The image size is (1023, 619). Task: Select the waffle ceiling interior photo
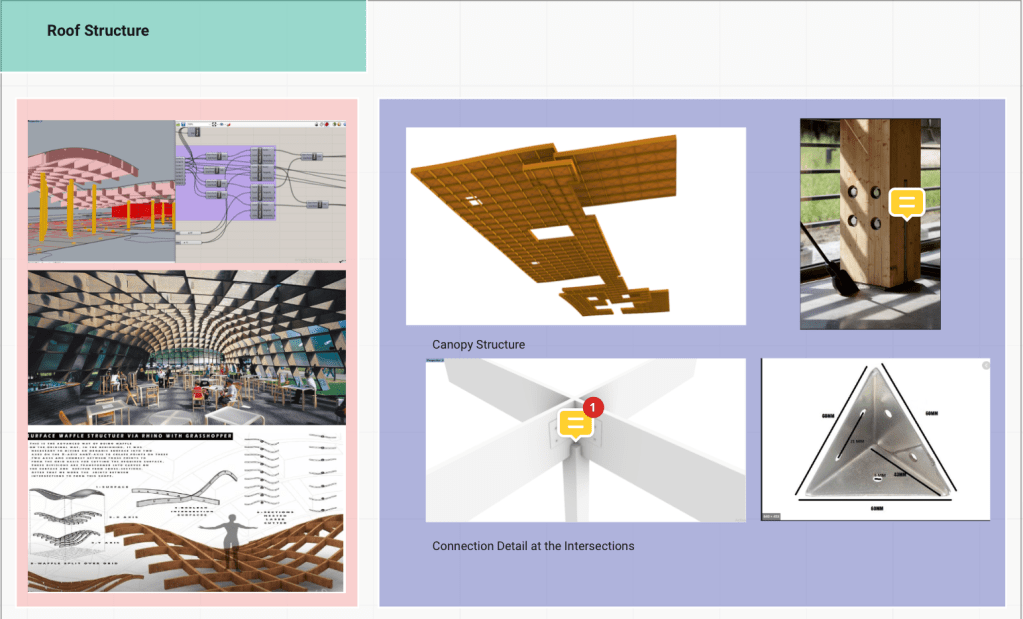coord(186,347)
